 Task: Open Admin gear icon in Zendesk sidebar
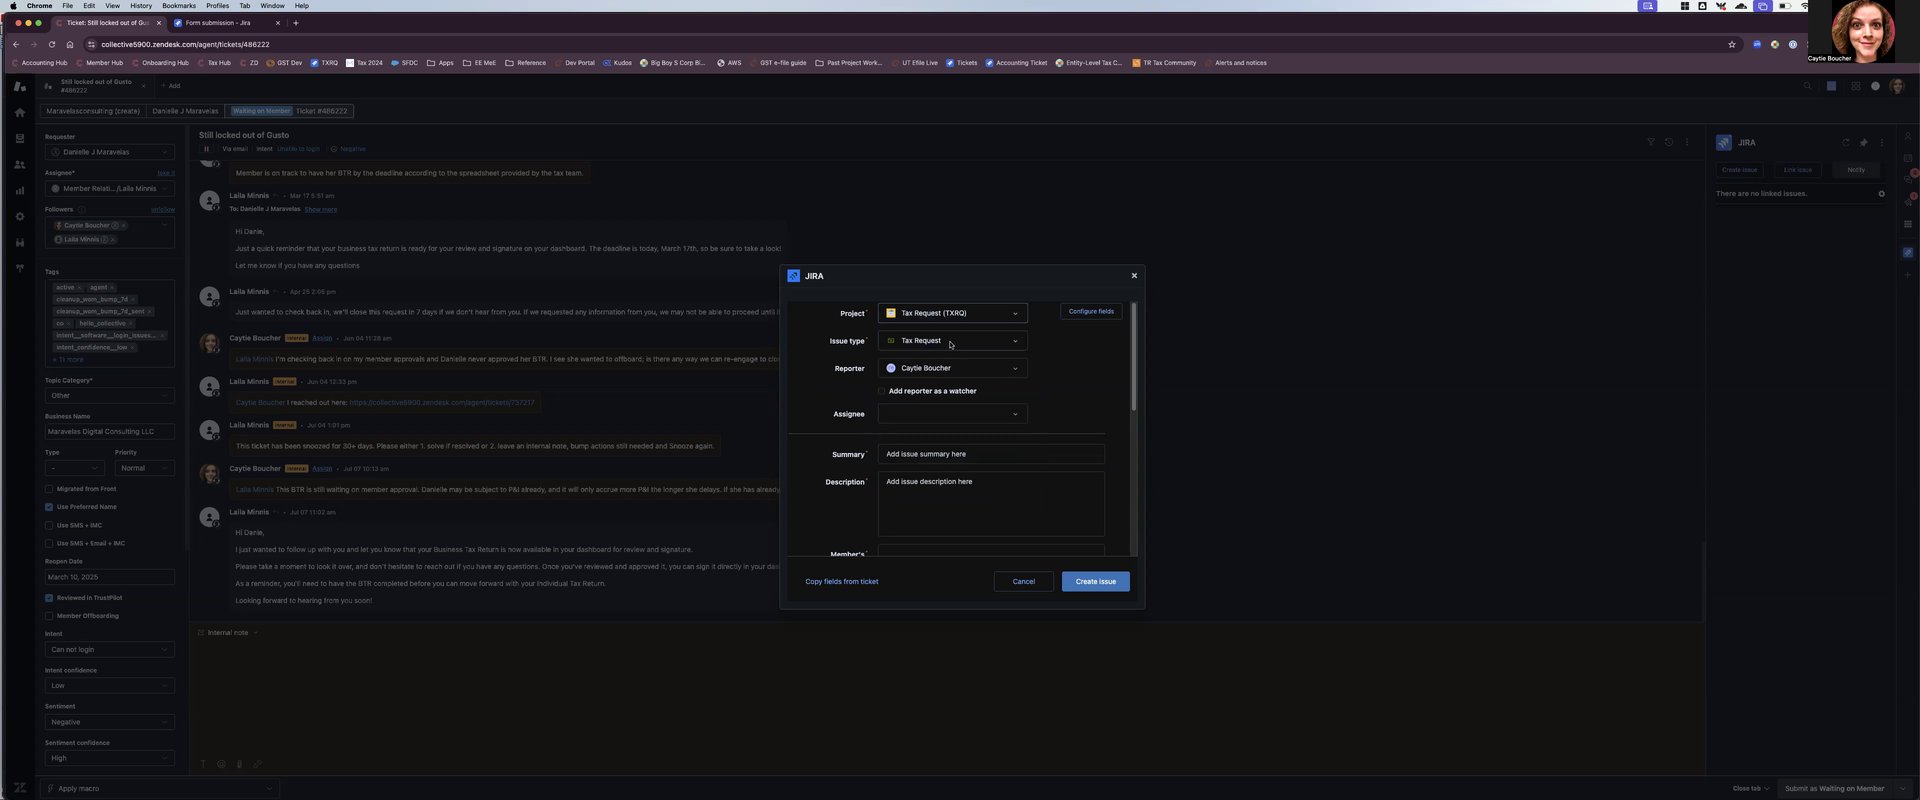pyautogui.click(x=19, y=217)
